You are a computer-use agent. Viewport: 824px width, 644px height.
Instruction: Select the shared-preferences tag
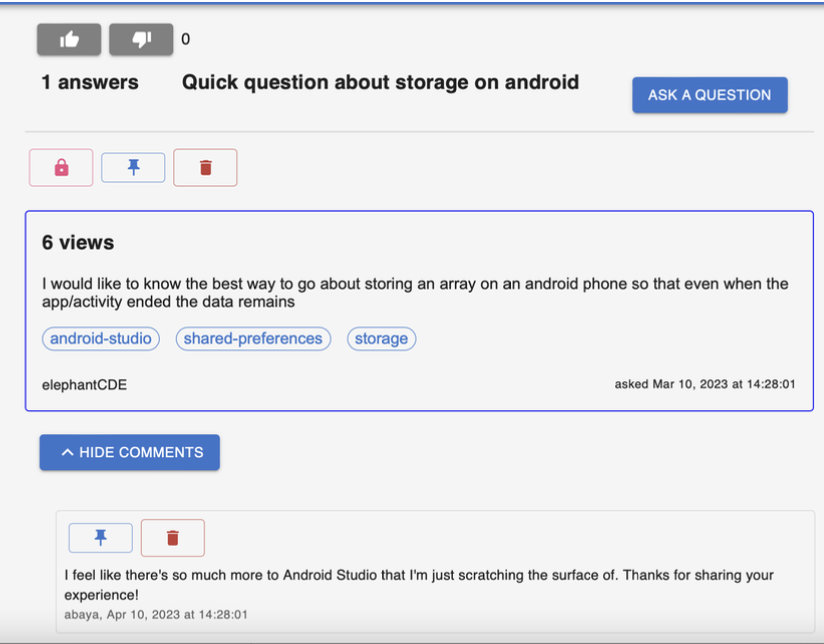[253, 338]
